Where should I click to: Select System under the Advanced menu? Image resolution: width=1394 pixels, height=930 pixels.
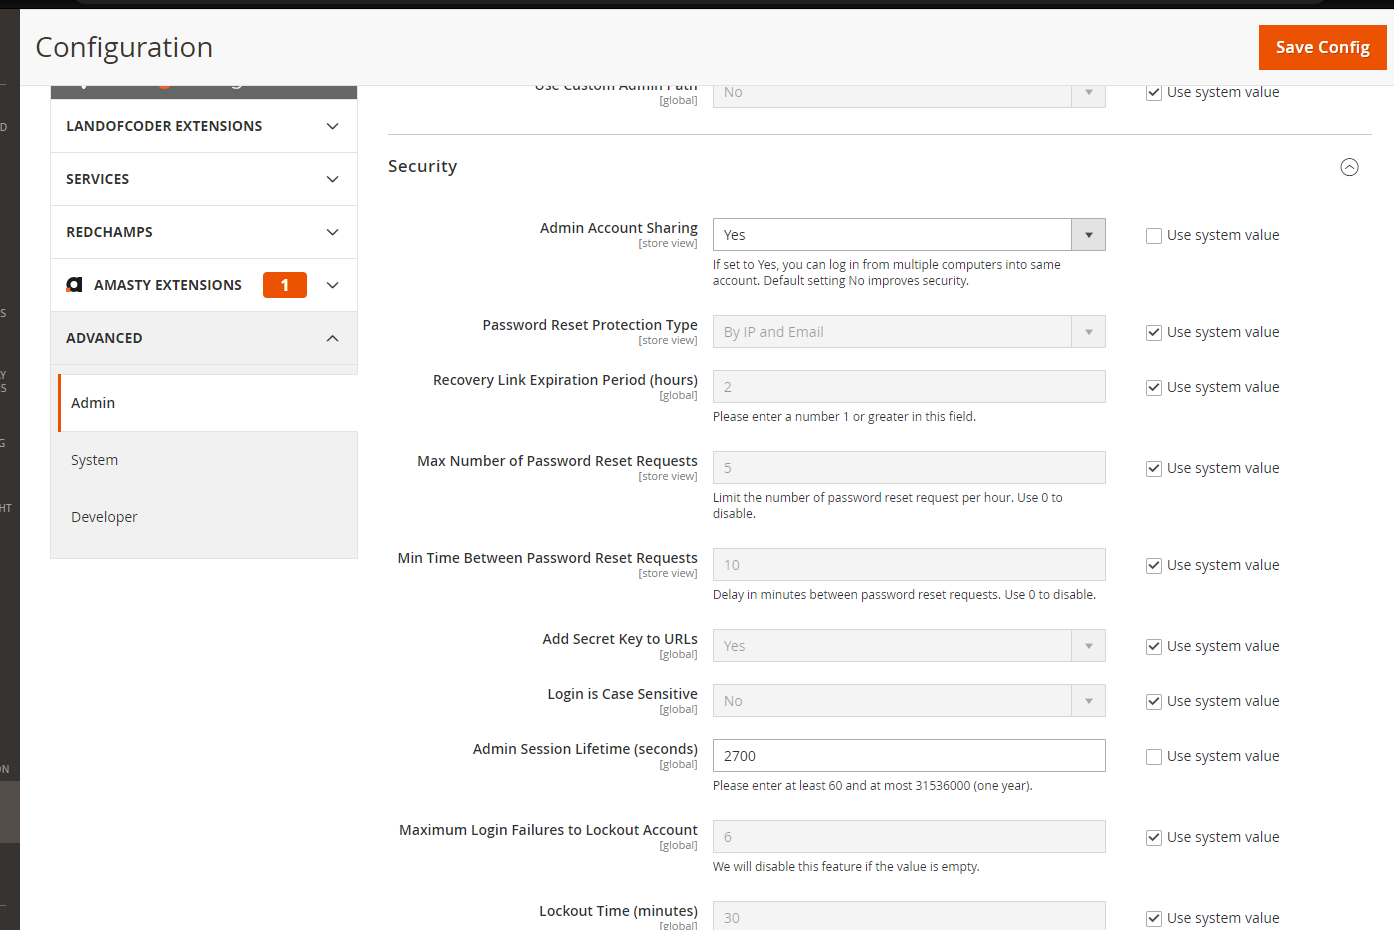click(94, 459)
